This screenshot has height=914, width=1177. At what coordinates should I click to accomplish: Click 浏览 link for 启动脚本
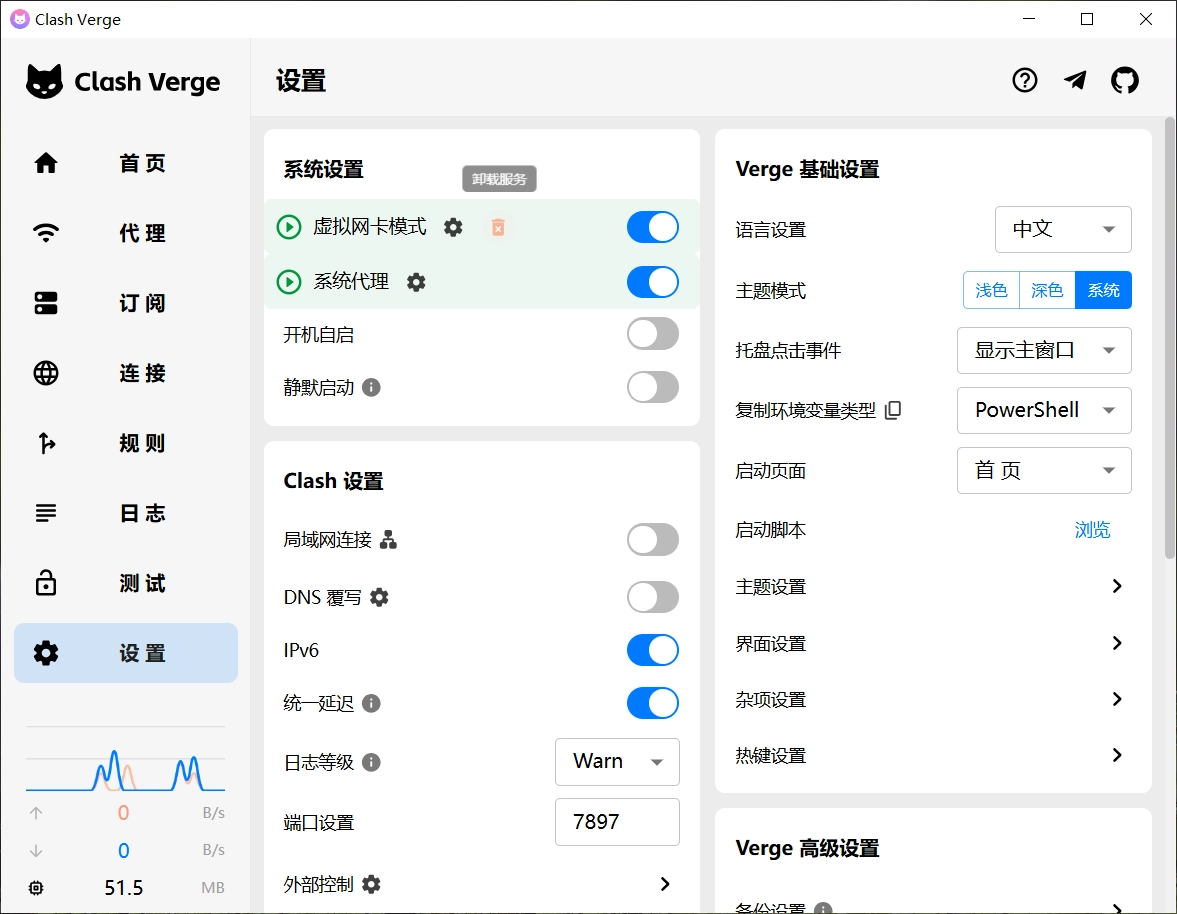click(1092, 530)
